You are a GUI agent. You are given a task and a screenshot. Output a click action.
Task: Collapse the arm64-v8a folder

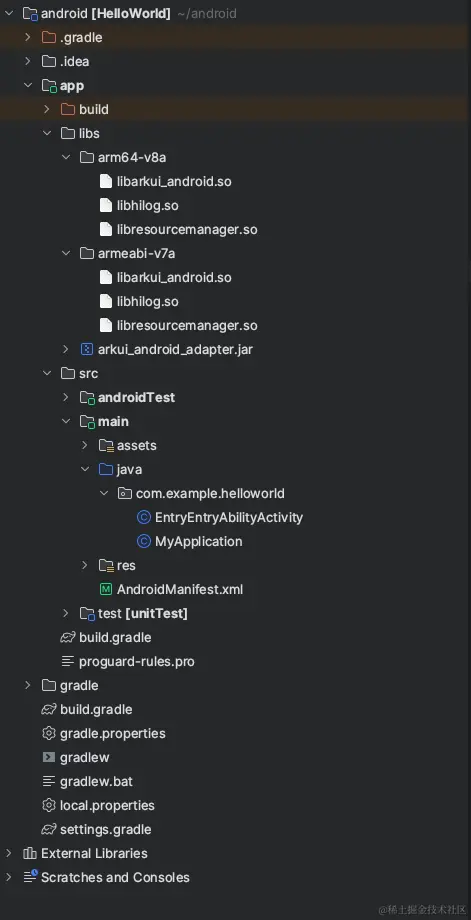pyautogui.click(x=66, y=157)
